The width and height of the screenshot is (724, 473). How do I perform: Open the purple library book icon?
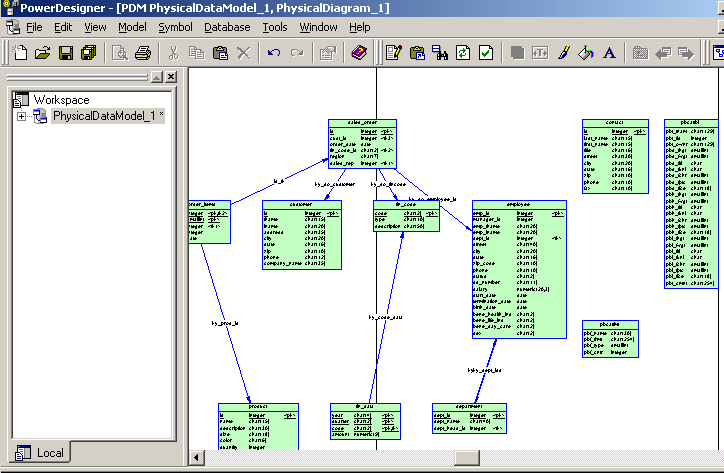[359, 52]
